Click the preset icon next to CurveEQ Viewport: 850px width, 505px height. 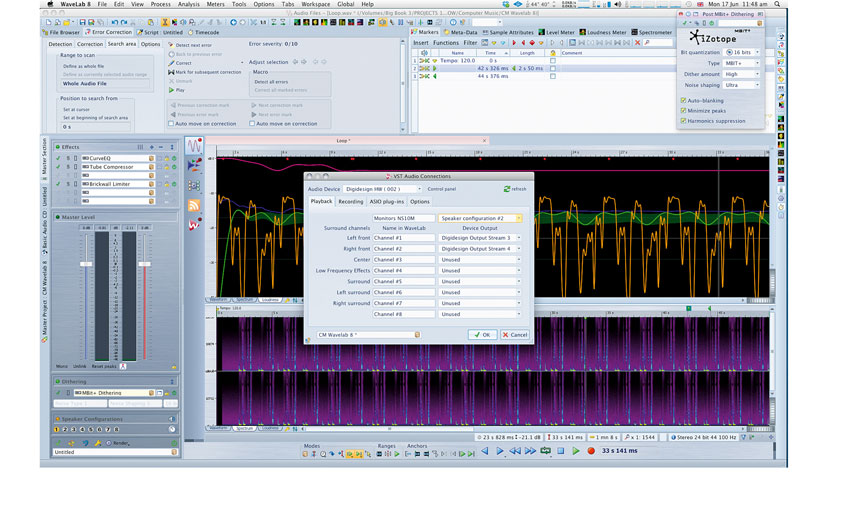pyautogui.click(x=151, y=158)
